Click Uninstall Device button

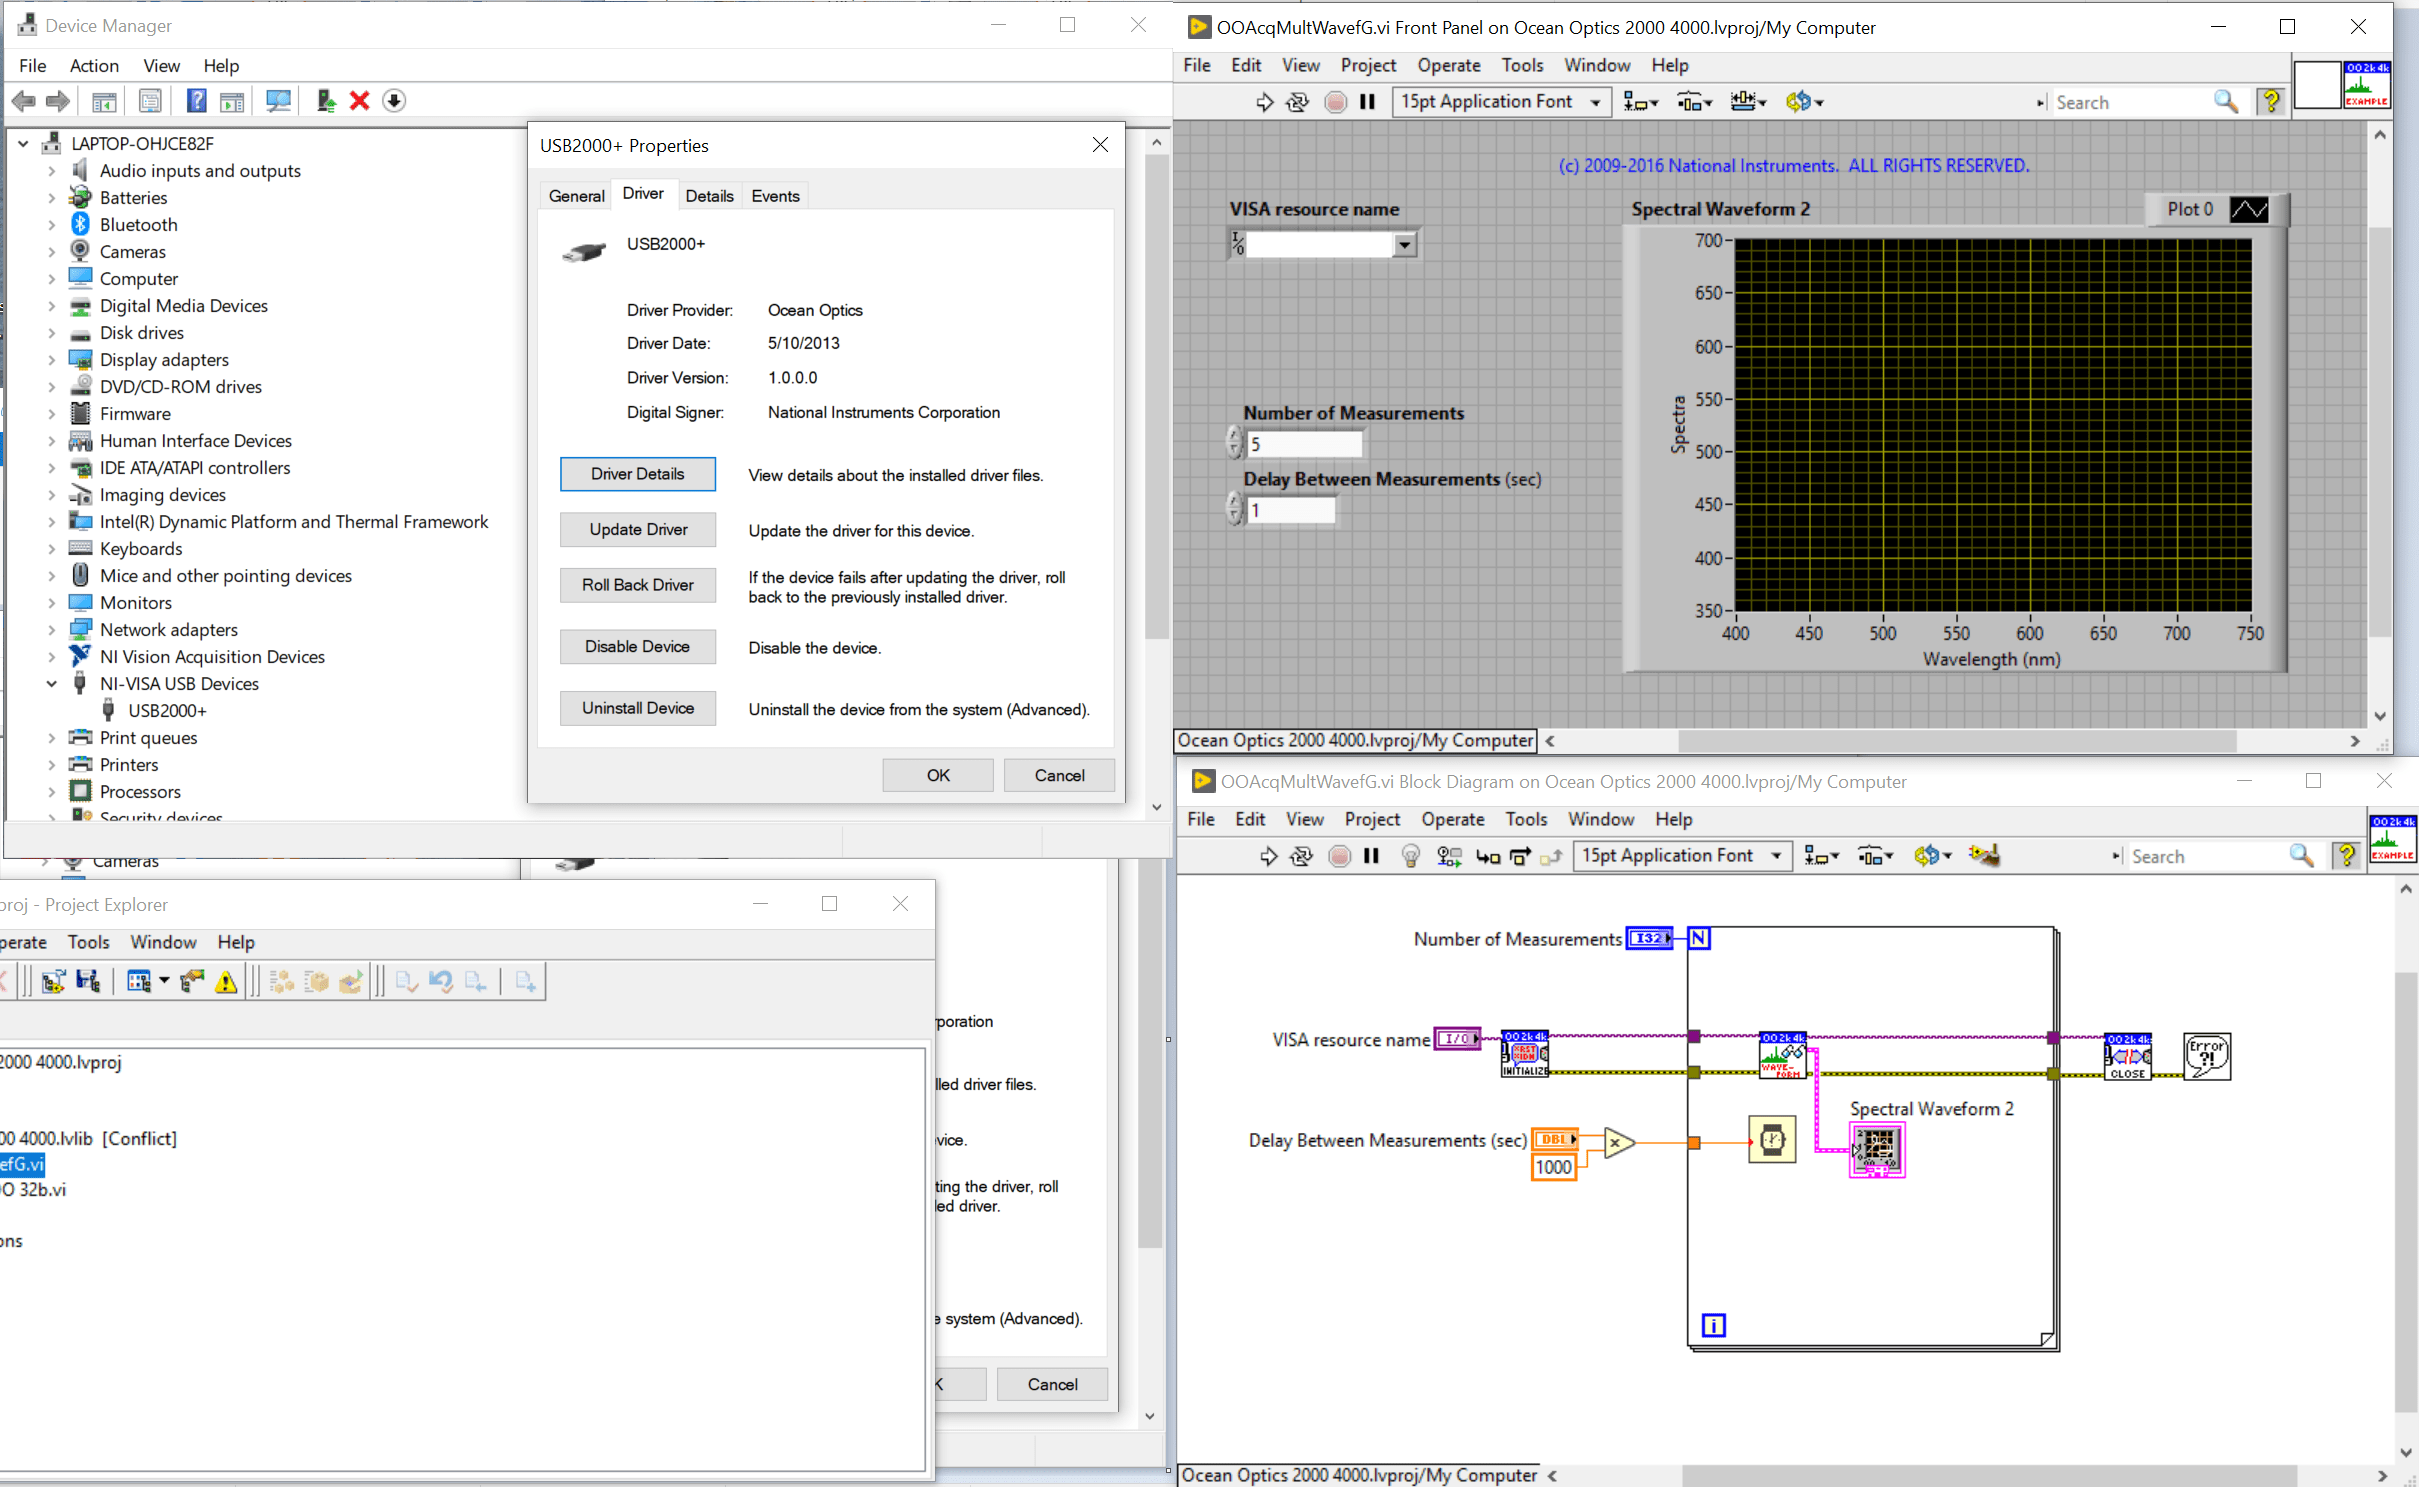click(x=638, y=708)
